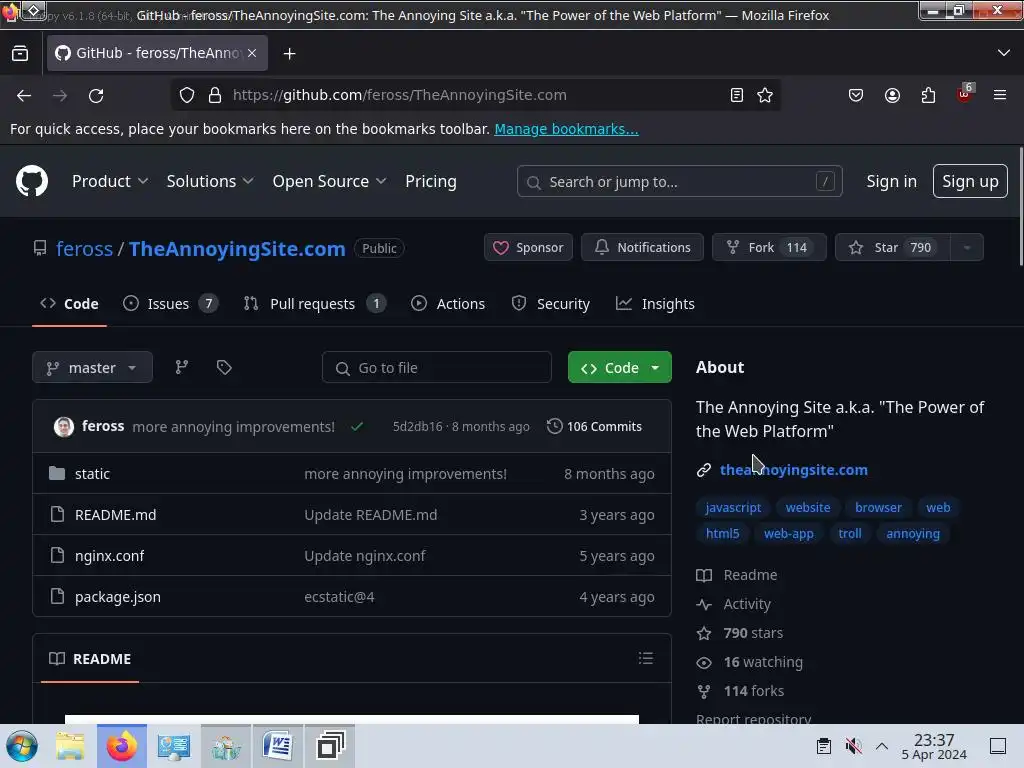Go back to previous page
Screen dimensions: 1024x768
click(x=24, y=95)
